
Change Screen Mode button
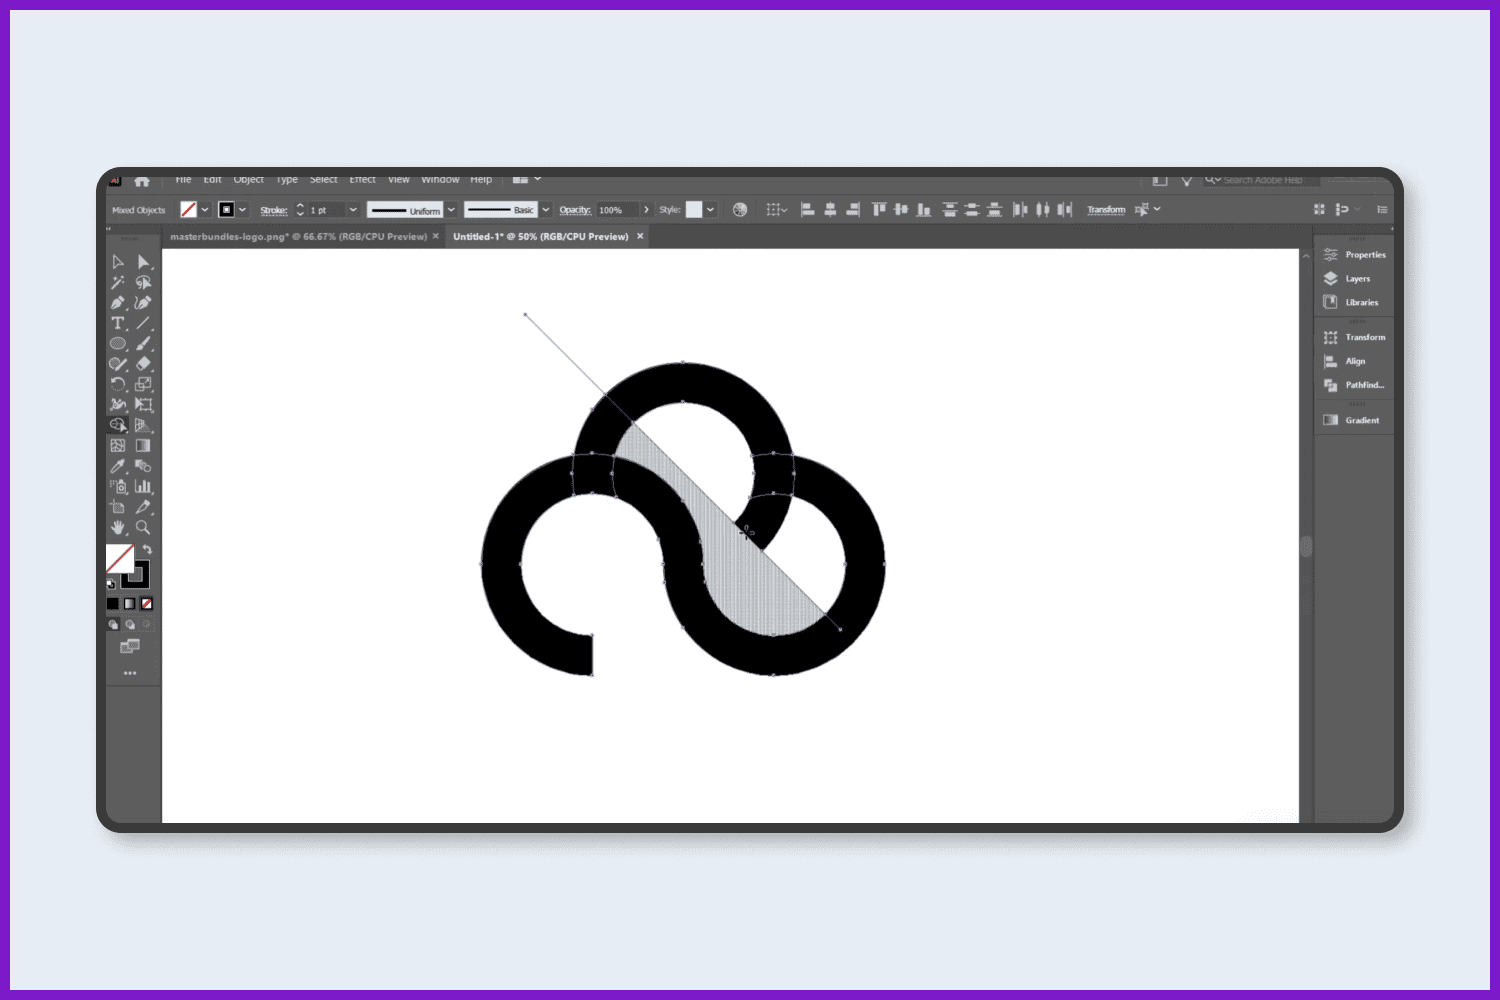click(130, 647)
